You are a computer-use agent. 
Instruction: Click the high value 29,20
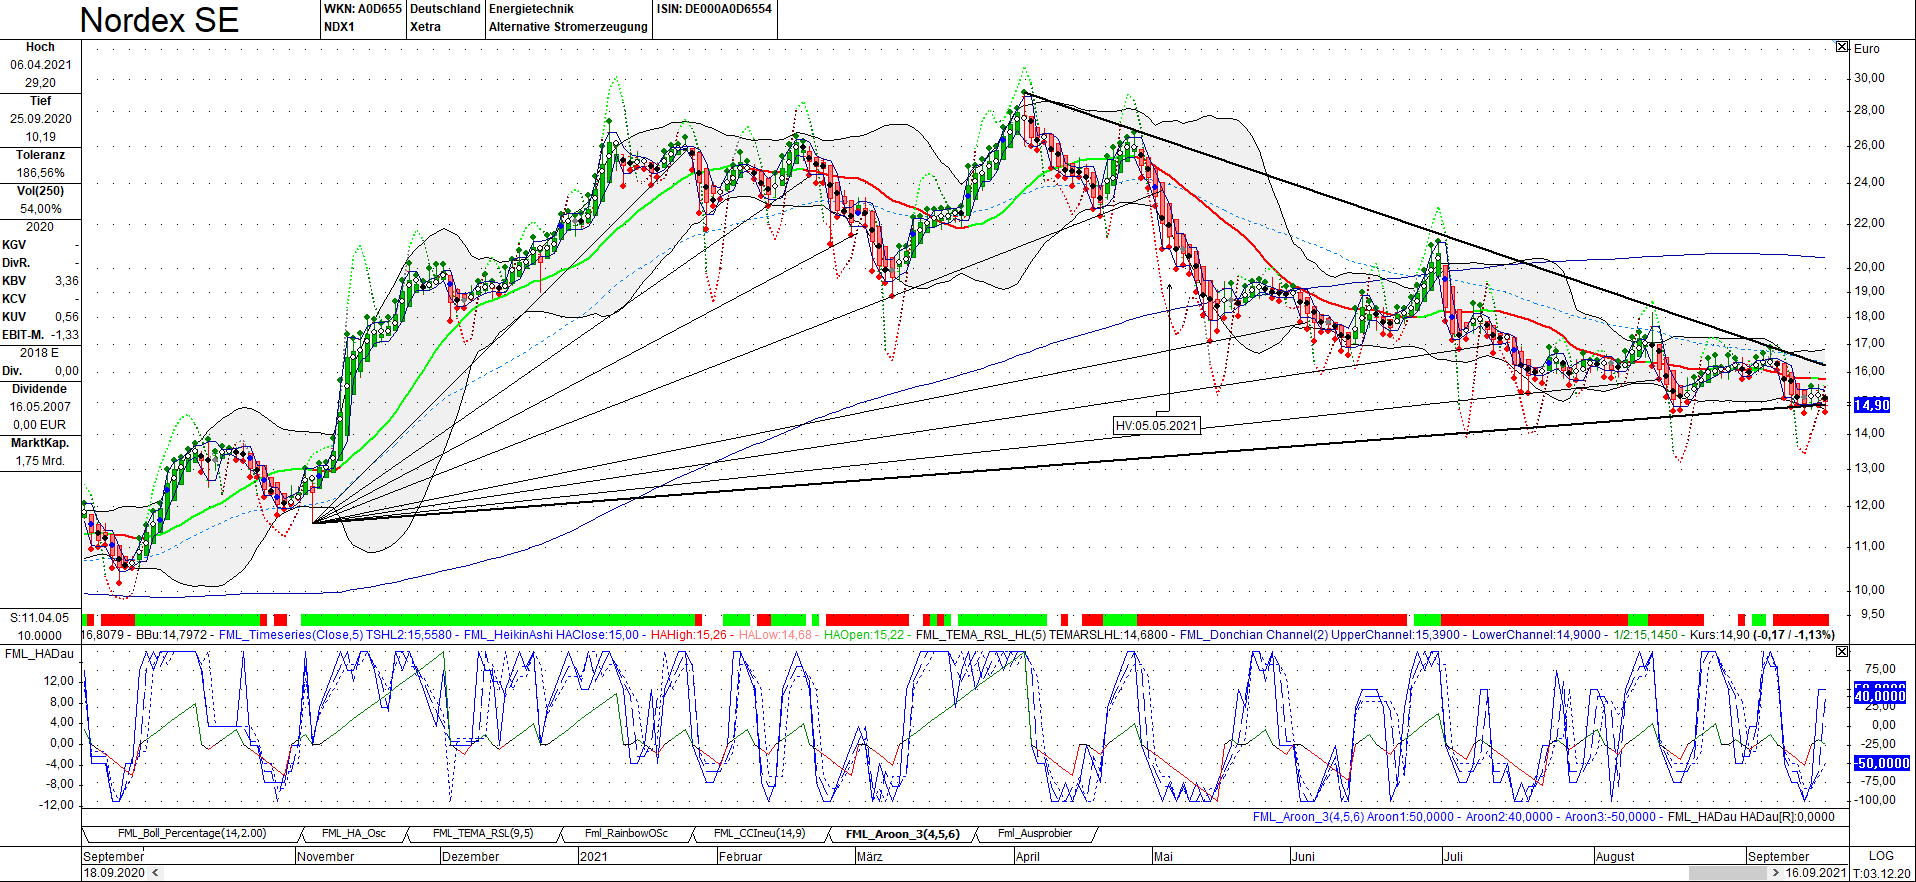pos(41,83)
